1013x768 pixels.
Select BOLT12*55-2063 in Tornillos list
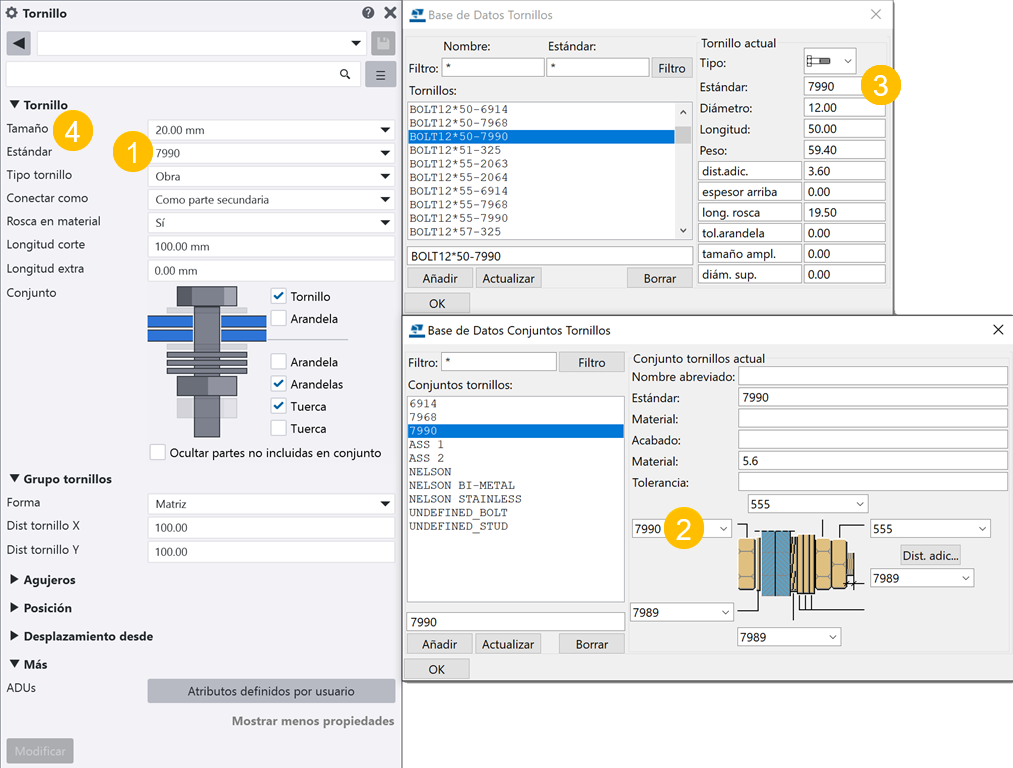click(x=458, y=164)
